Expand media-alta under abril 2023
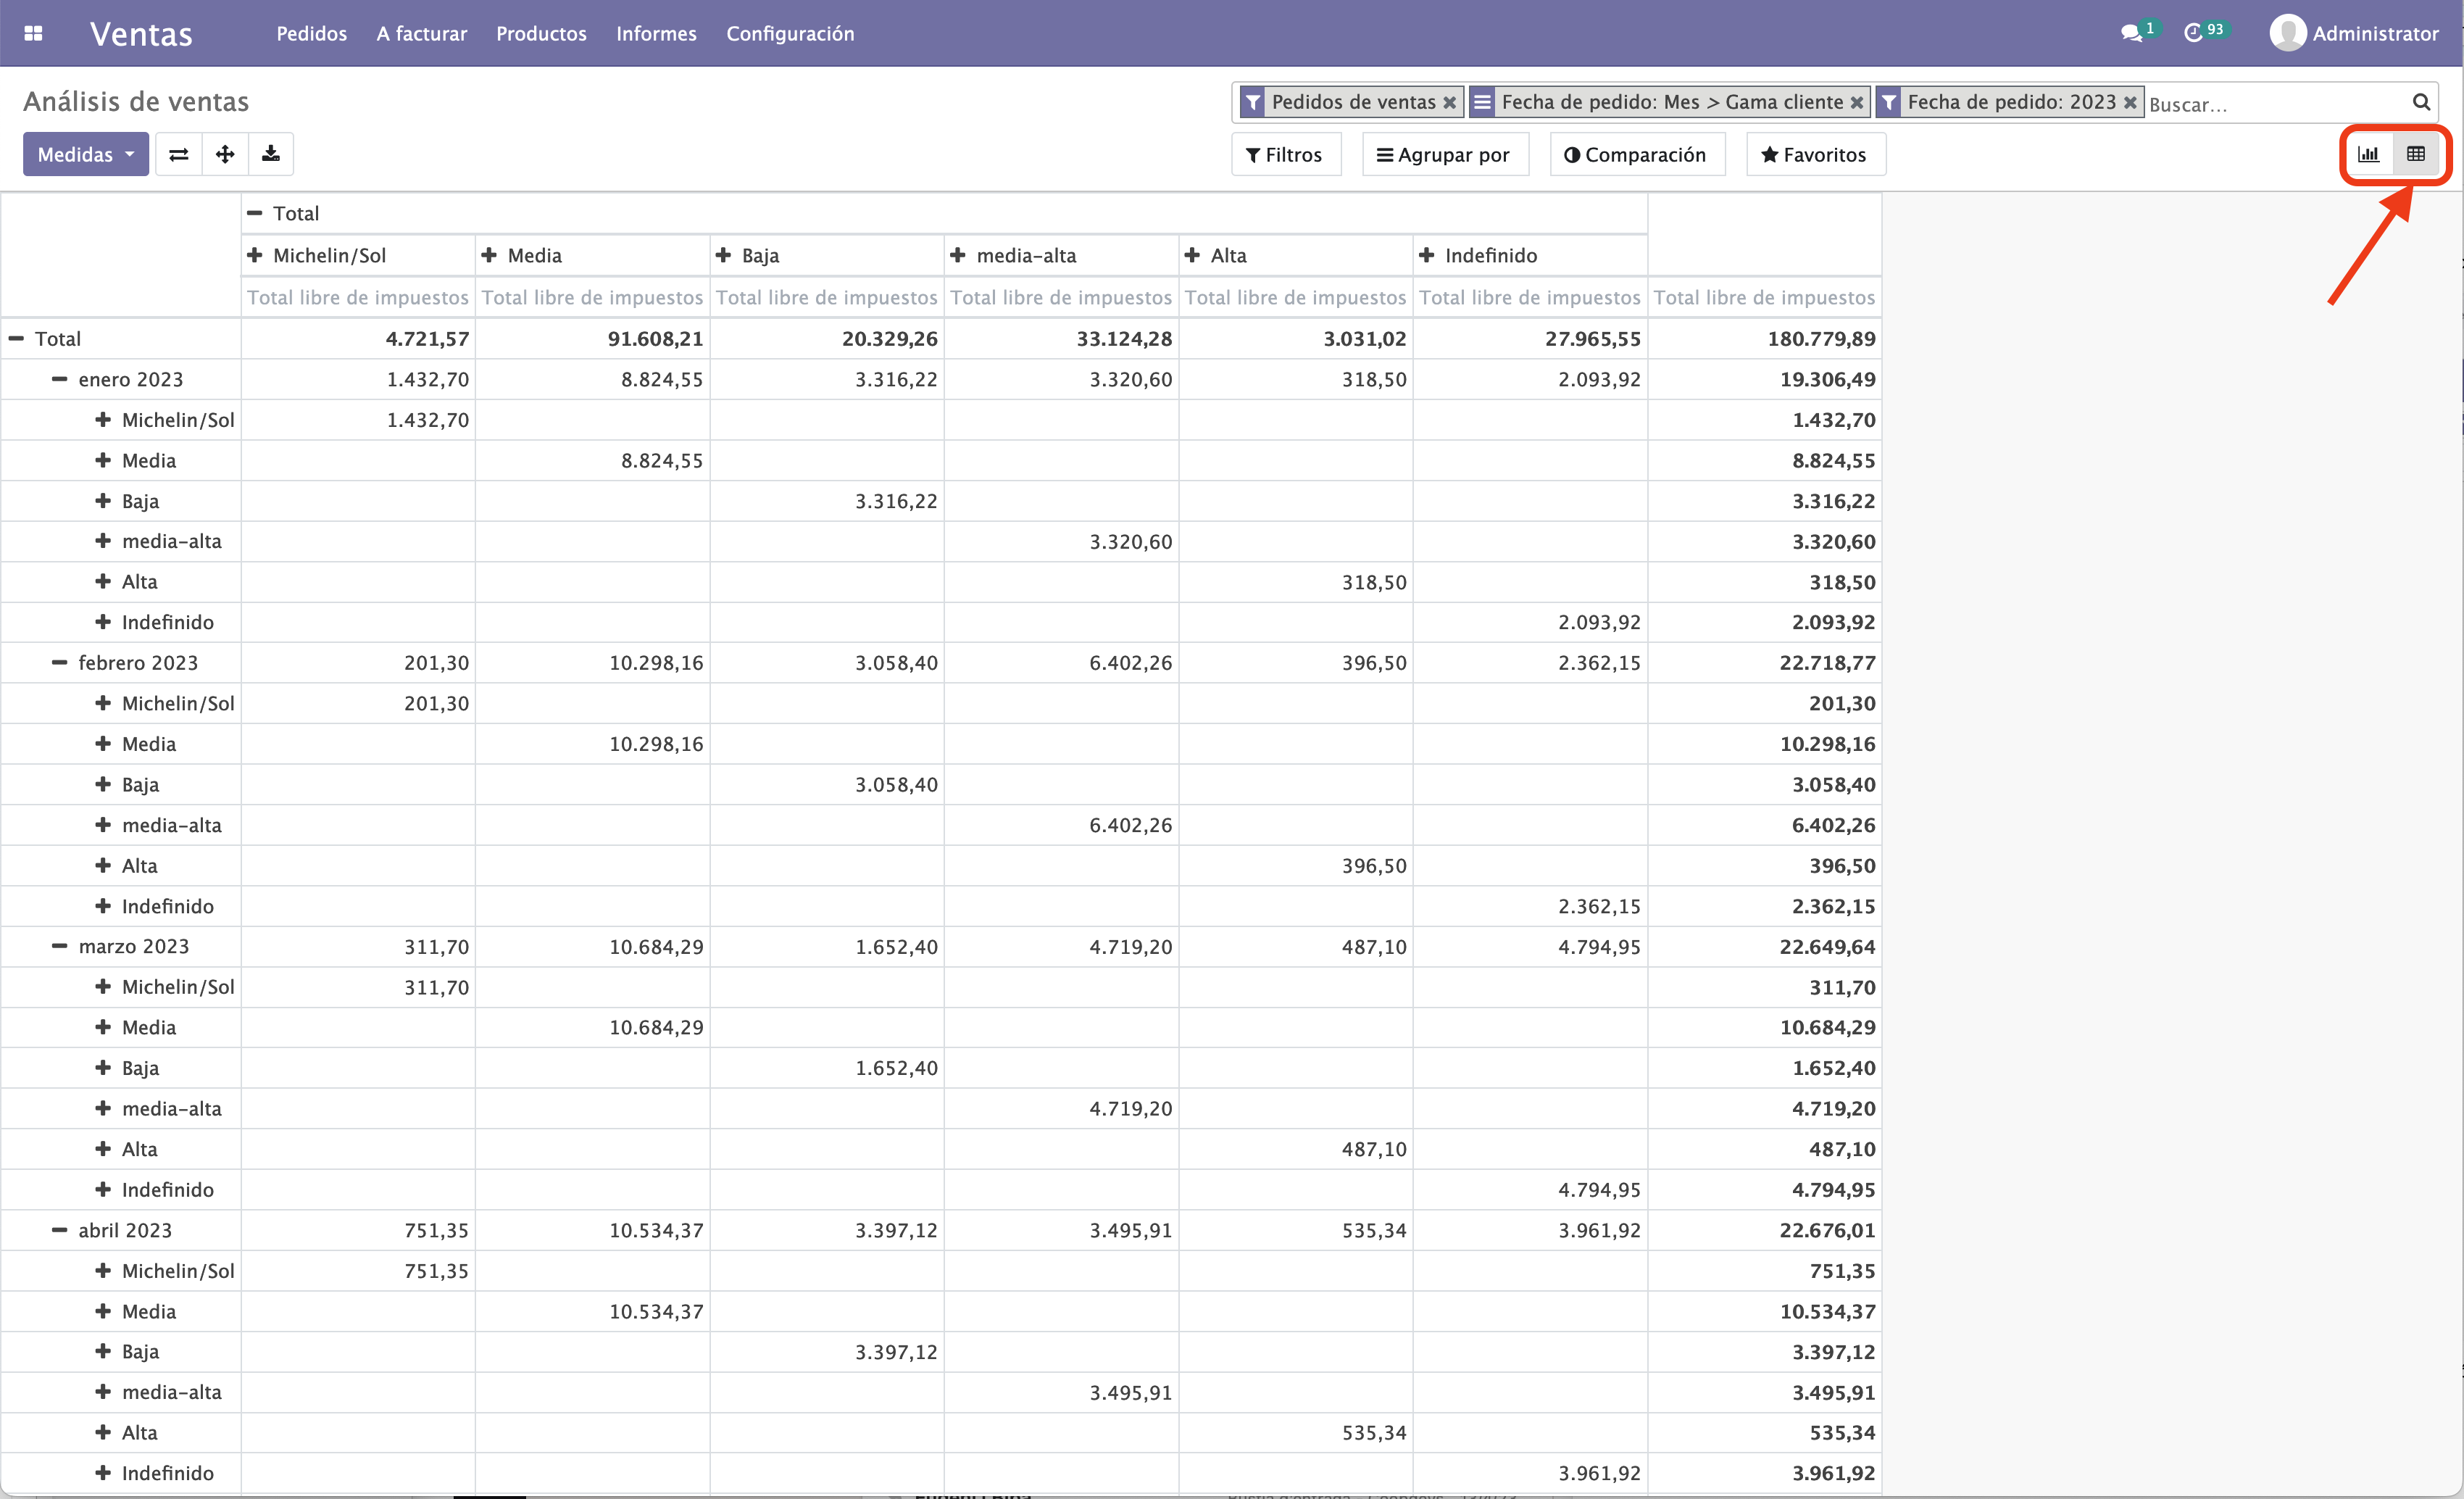The width and height of the screenshot is (2464, 1499). (x=121, y=1392)
